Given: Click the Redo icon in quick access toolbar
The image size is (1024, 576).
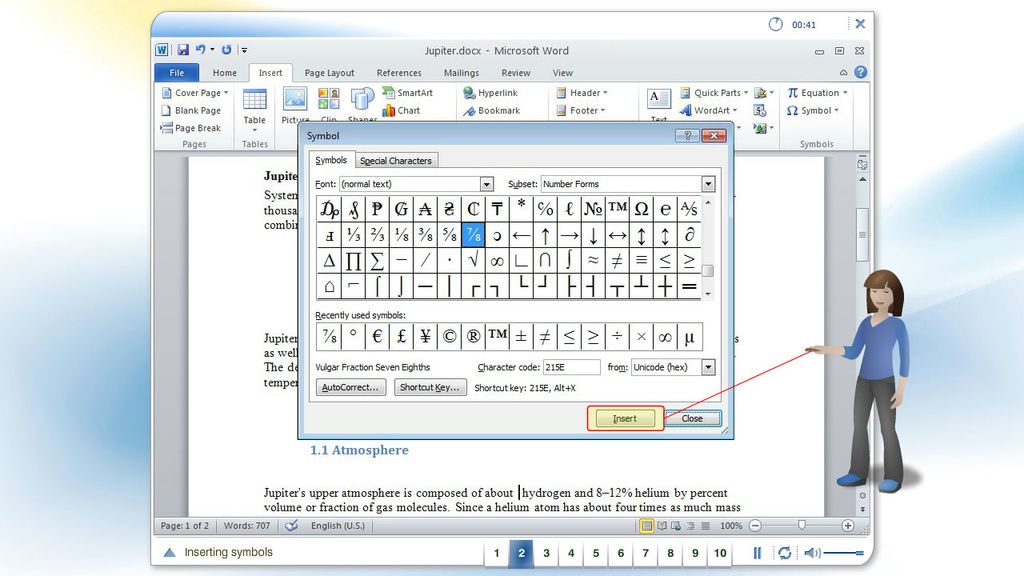Looking at the screenshot, I should point(226,50).
